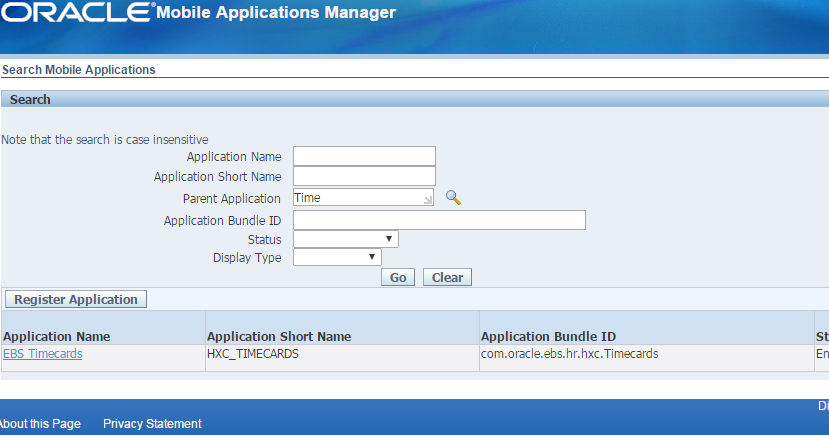Click the Application Short Name field label
Image resolution: width=829 pixels, height=439 pixels.
click(x=217, y=177)
